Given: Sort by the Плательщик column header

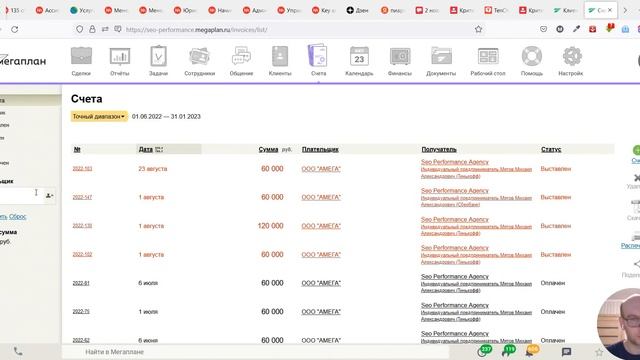Looking at the screenshot, I should 320,149.
